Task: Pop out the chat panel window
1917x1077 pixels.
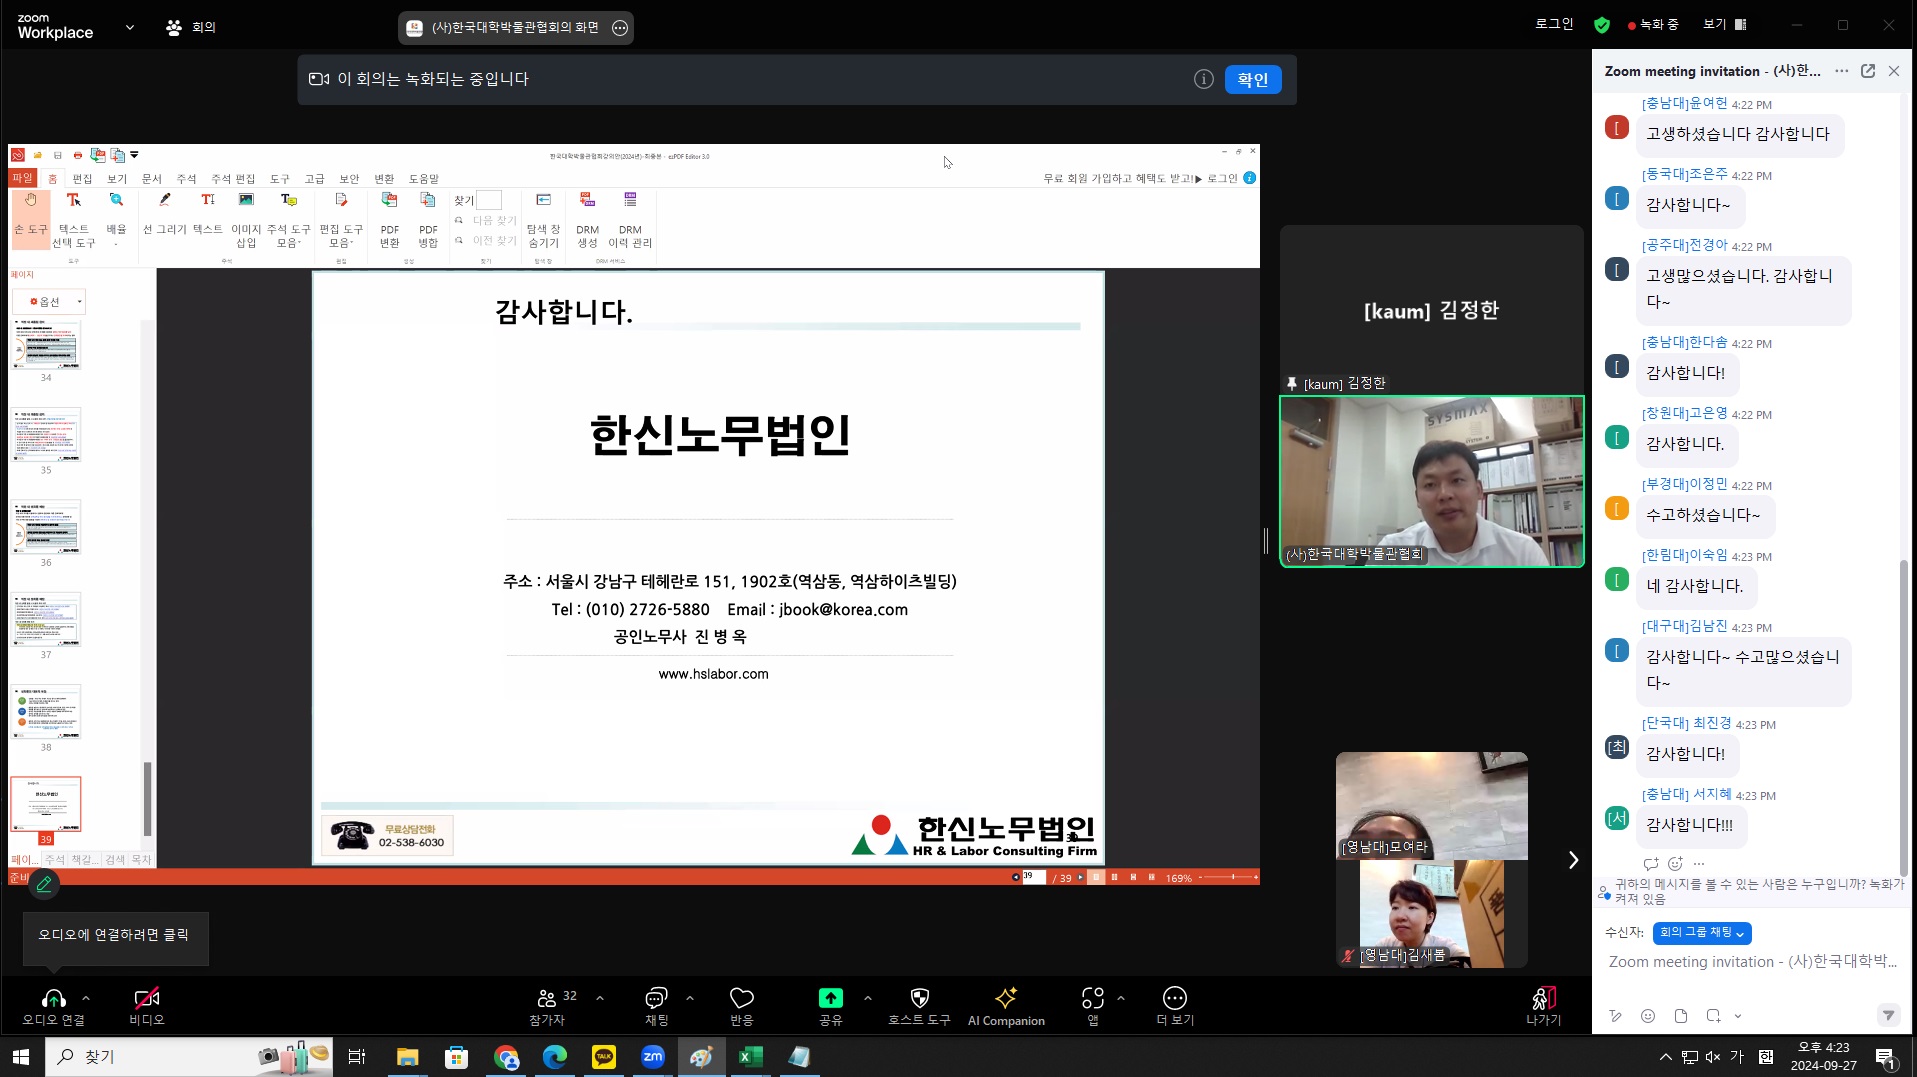Action: pos(1868,71)
